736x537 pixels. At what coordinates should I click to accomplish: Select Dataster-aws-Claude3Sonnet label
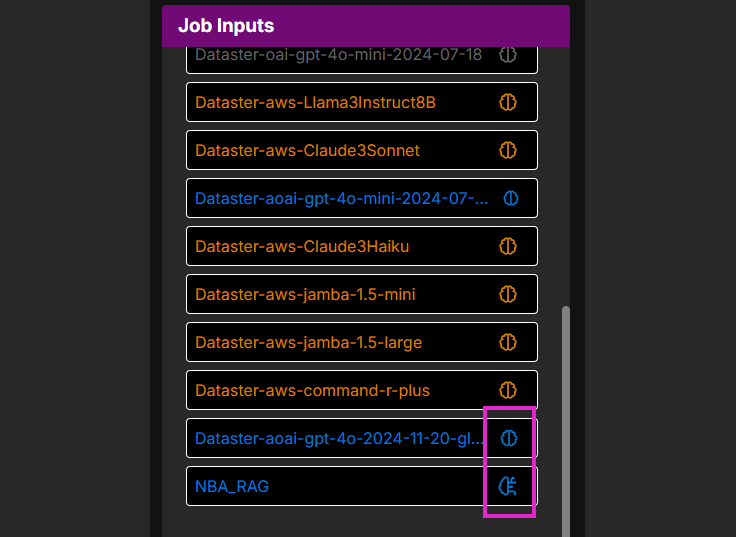point(307,150)
